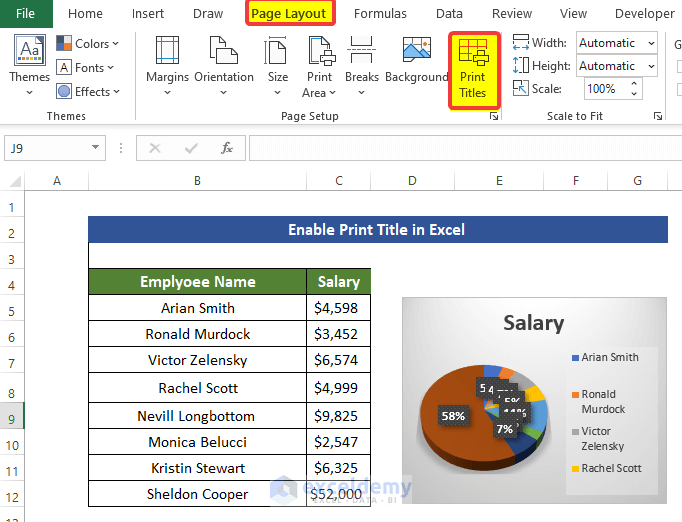Open the Margins options
Screen dimensions: 682x522
click(167, 66)
